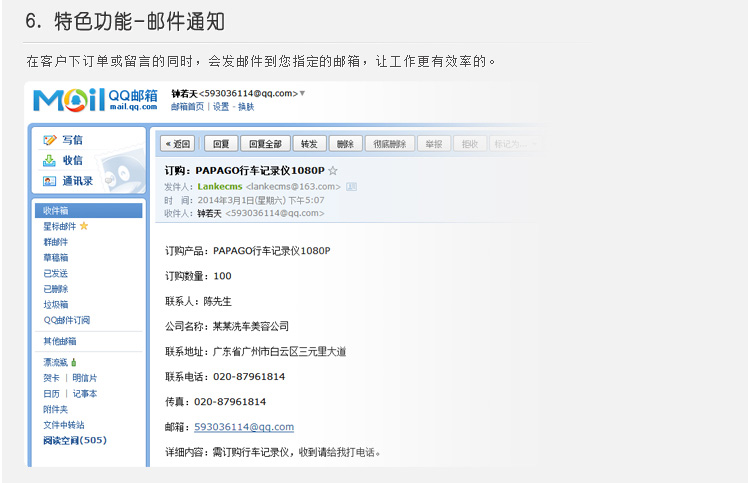This screenshot has width=750, height=483.
Task: Open the 设置 settings link
Action: 221,107
